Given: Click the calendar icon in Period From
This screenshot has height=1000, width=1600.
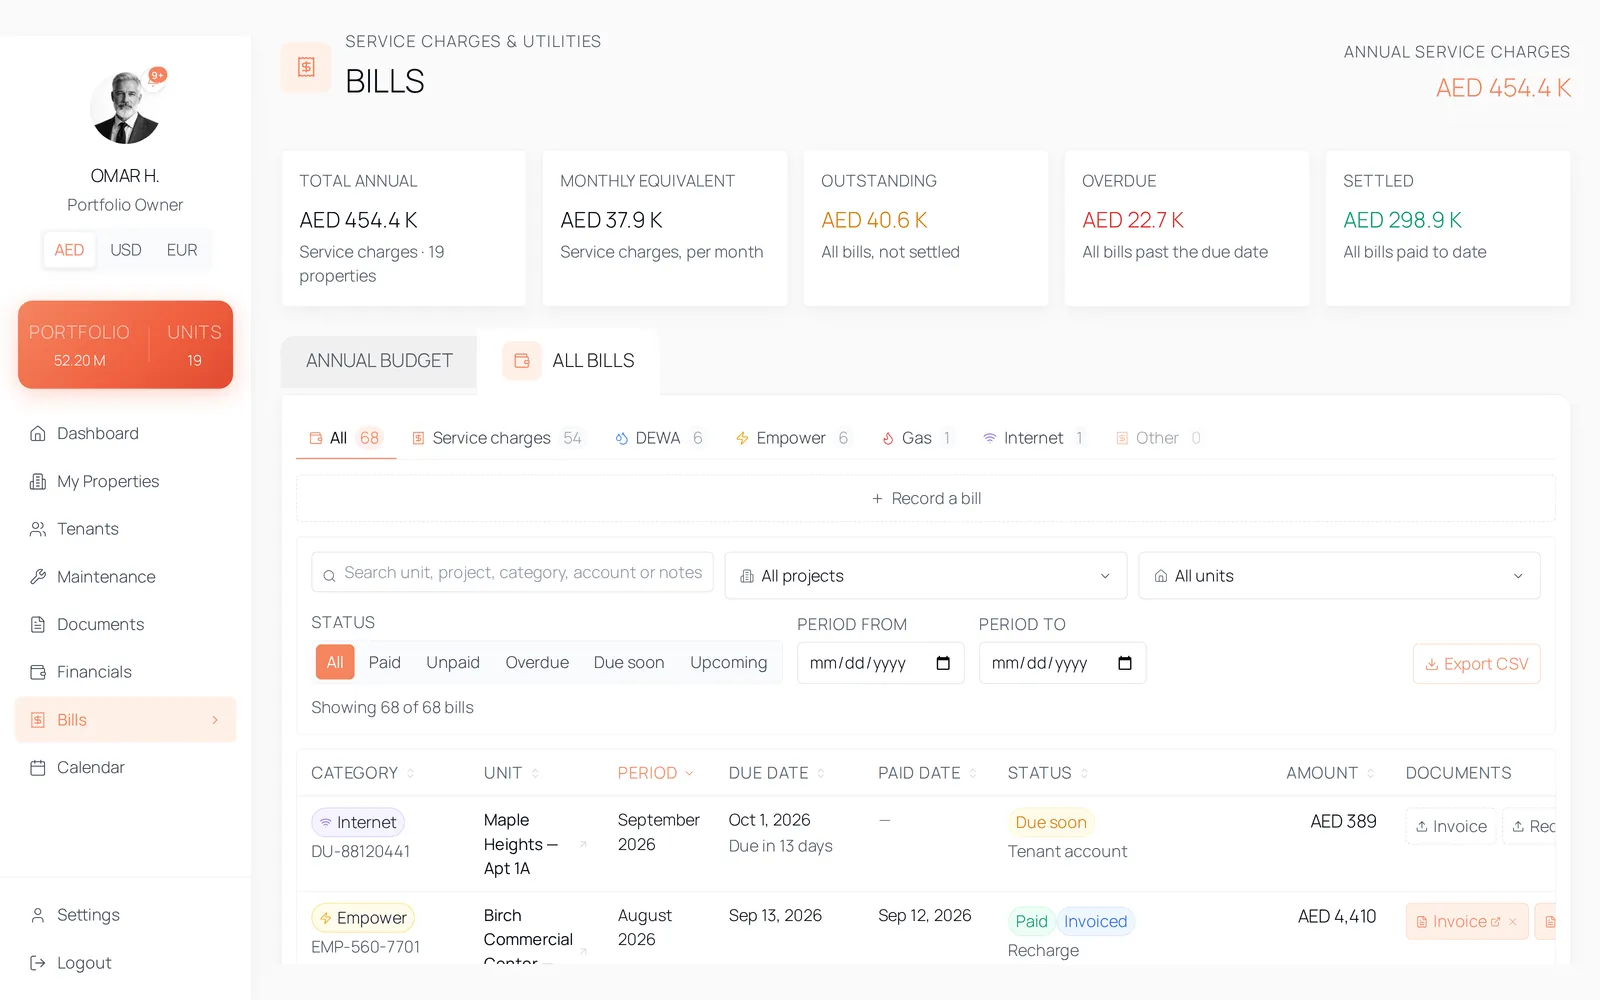Looking at the screenshot, I should tap(943, 663).
